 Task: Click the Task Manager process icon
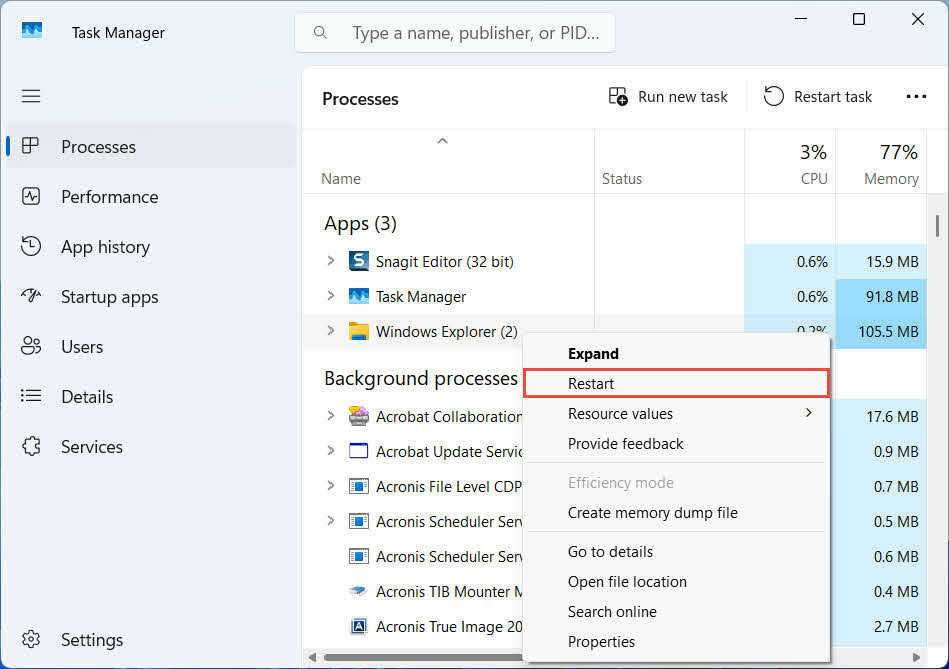pyautogui.click(x=359, y=296)
